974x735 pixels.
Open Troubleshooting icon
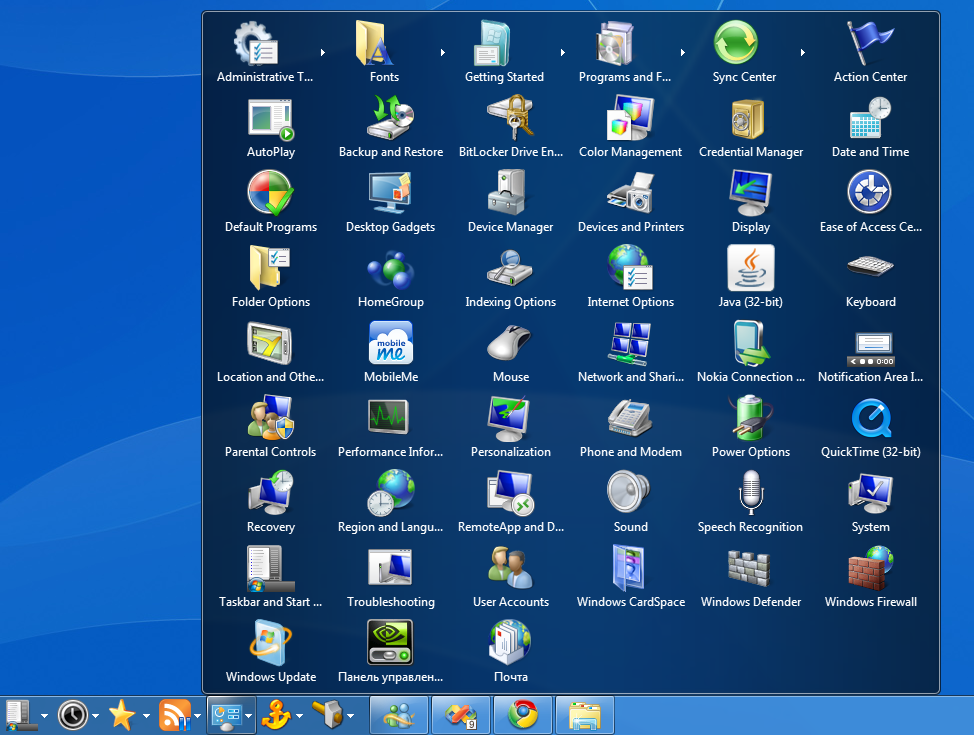click(390, 567)
